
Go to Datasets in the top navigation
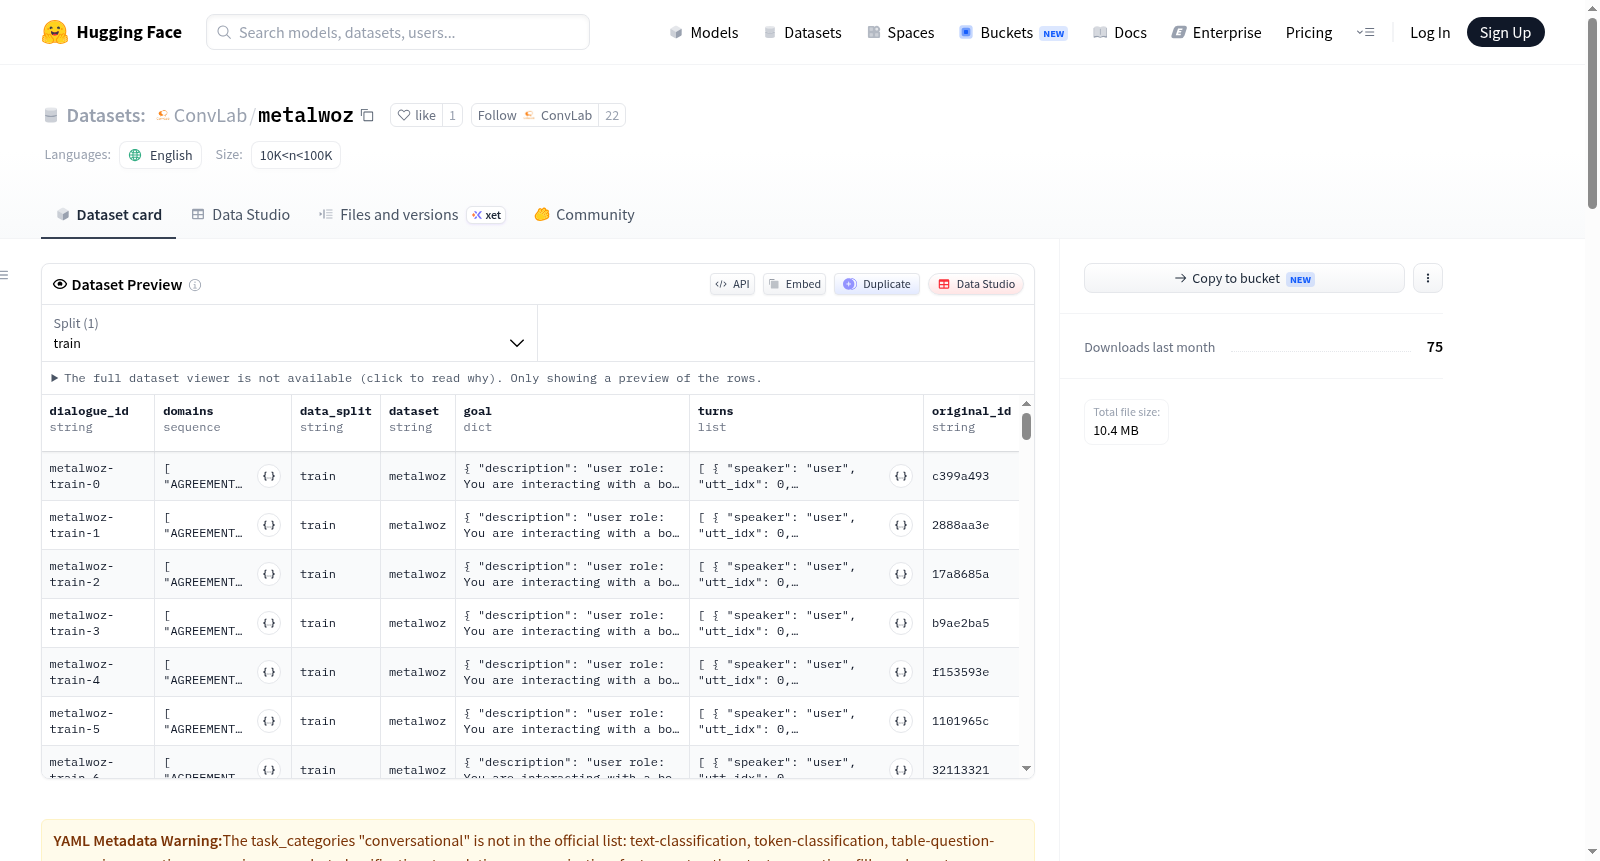tap(803, 32)
